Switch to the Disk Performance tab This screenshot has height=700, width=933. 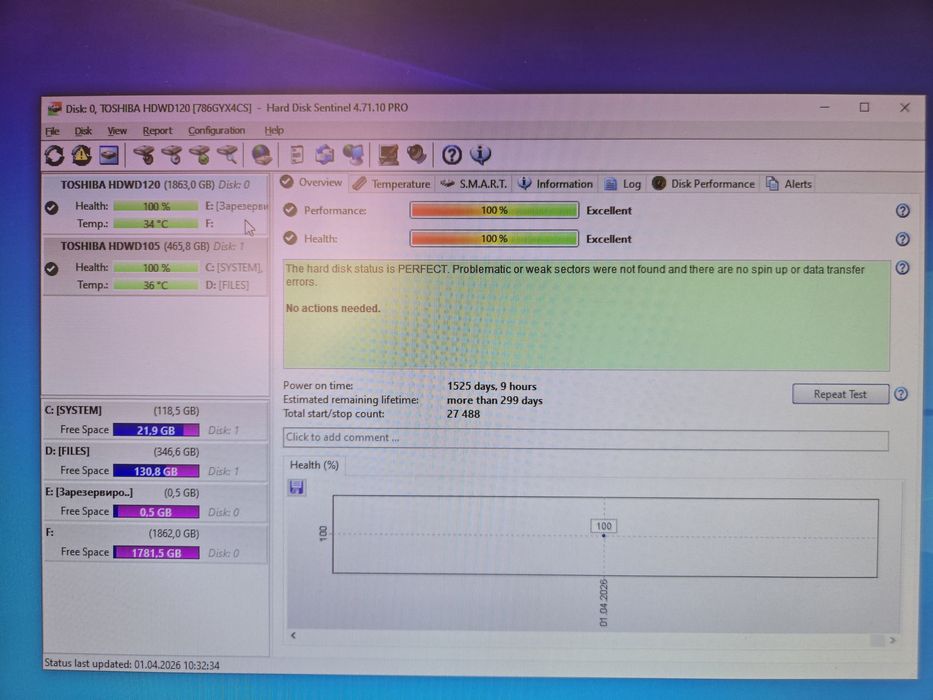(x=703, y=184)
